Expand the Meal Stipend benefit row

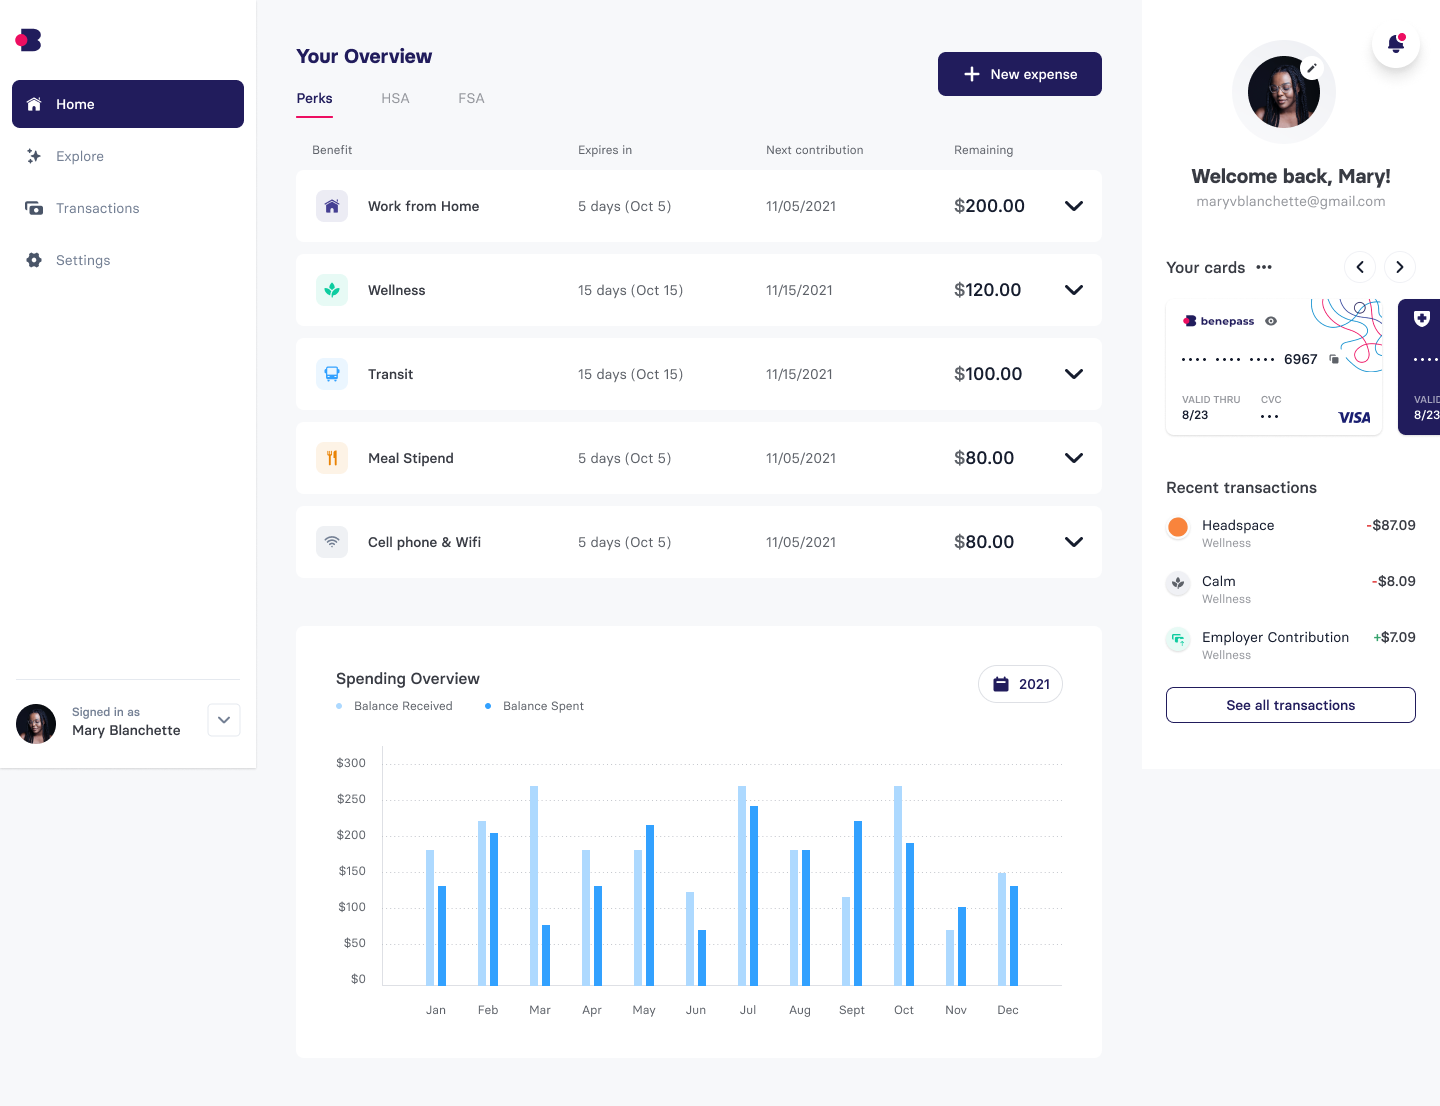click(1074, 458)
